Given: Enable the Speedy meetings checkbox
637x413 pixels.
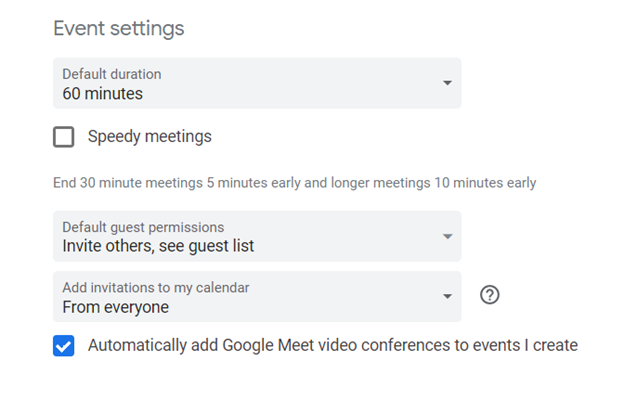Looking at the screenshot, I should point(63,136).
